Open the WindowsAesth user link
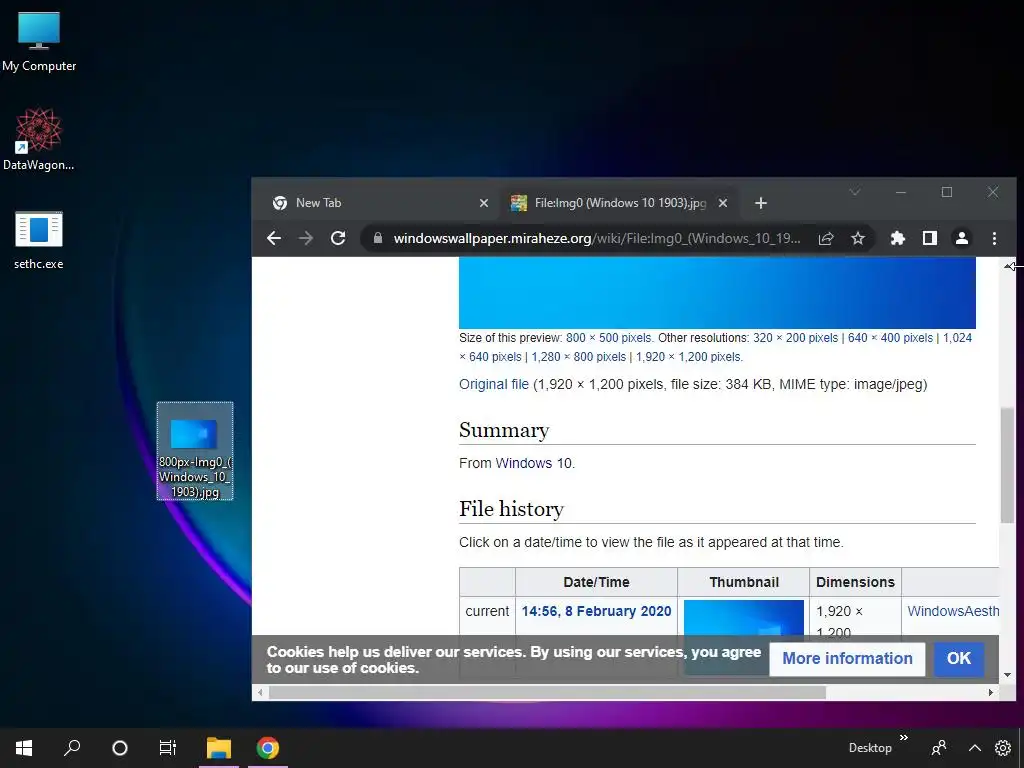Screen dimensions: 1024x768 tap(953, 611)
